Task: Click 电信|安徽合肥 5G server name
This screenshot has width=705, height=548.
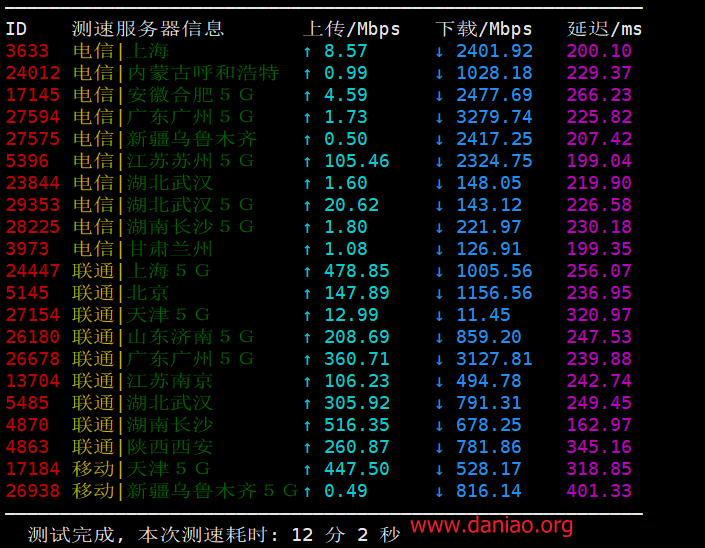Action: point(163,95)
